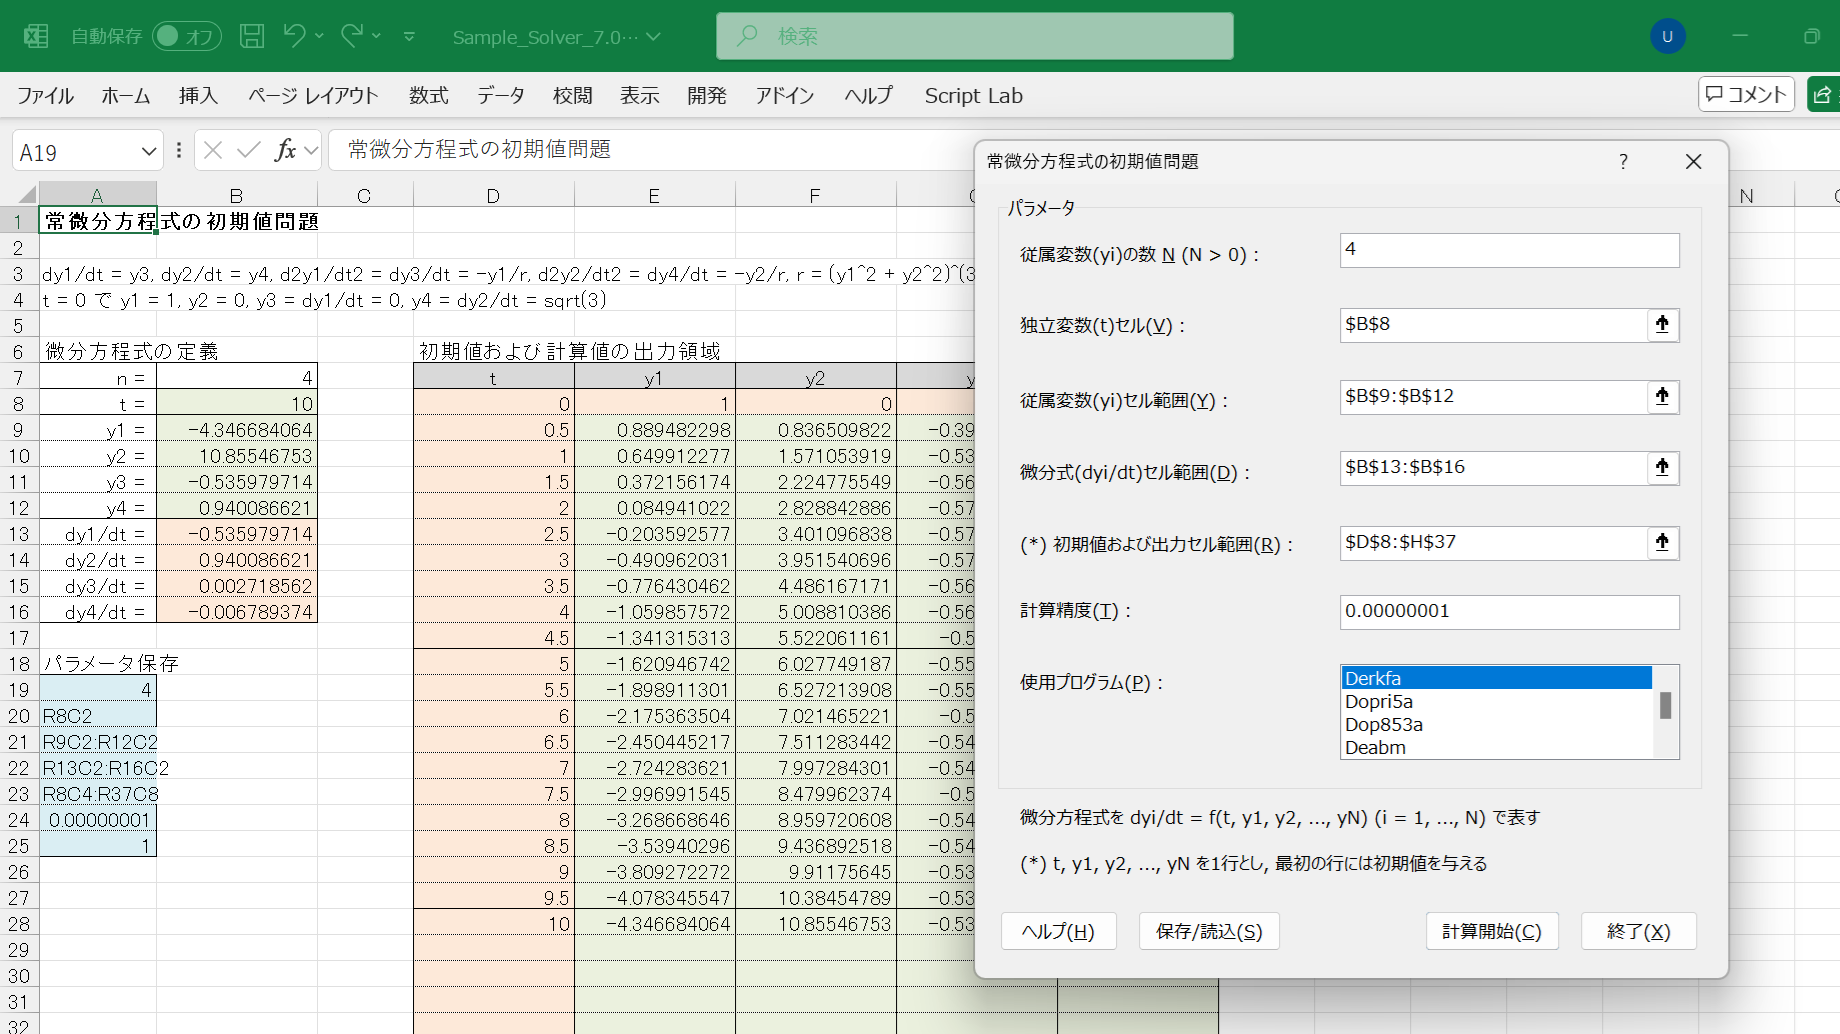
Task: Open the file name dropdown in title bar
Action: [654, 37]
